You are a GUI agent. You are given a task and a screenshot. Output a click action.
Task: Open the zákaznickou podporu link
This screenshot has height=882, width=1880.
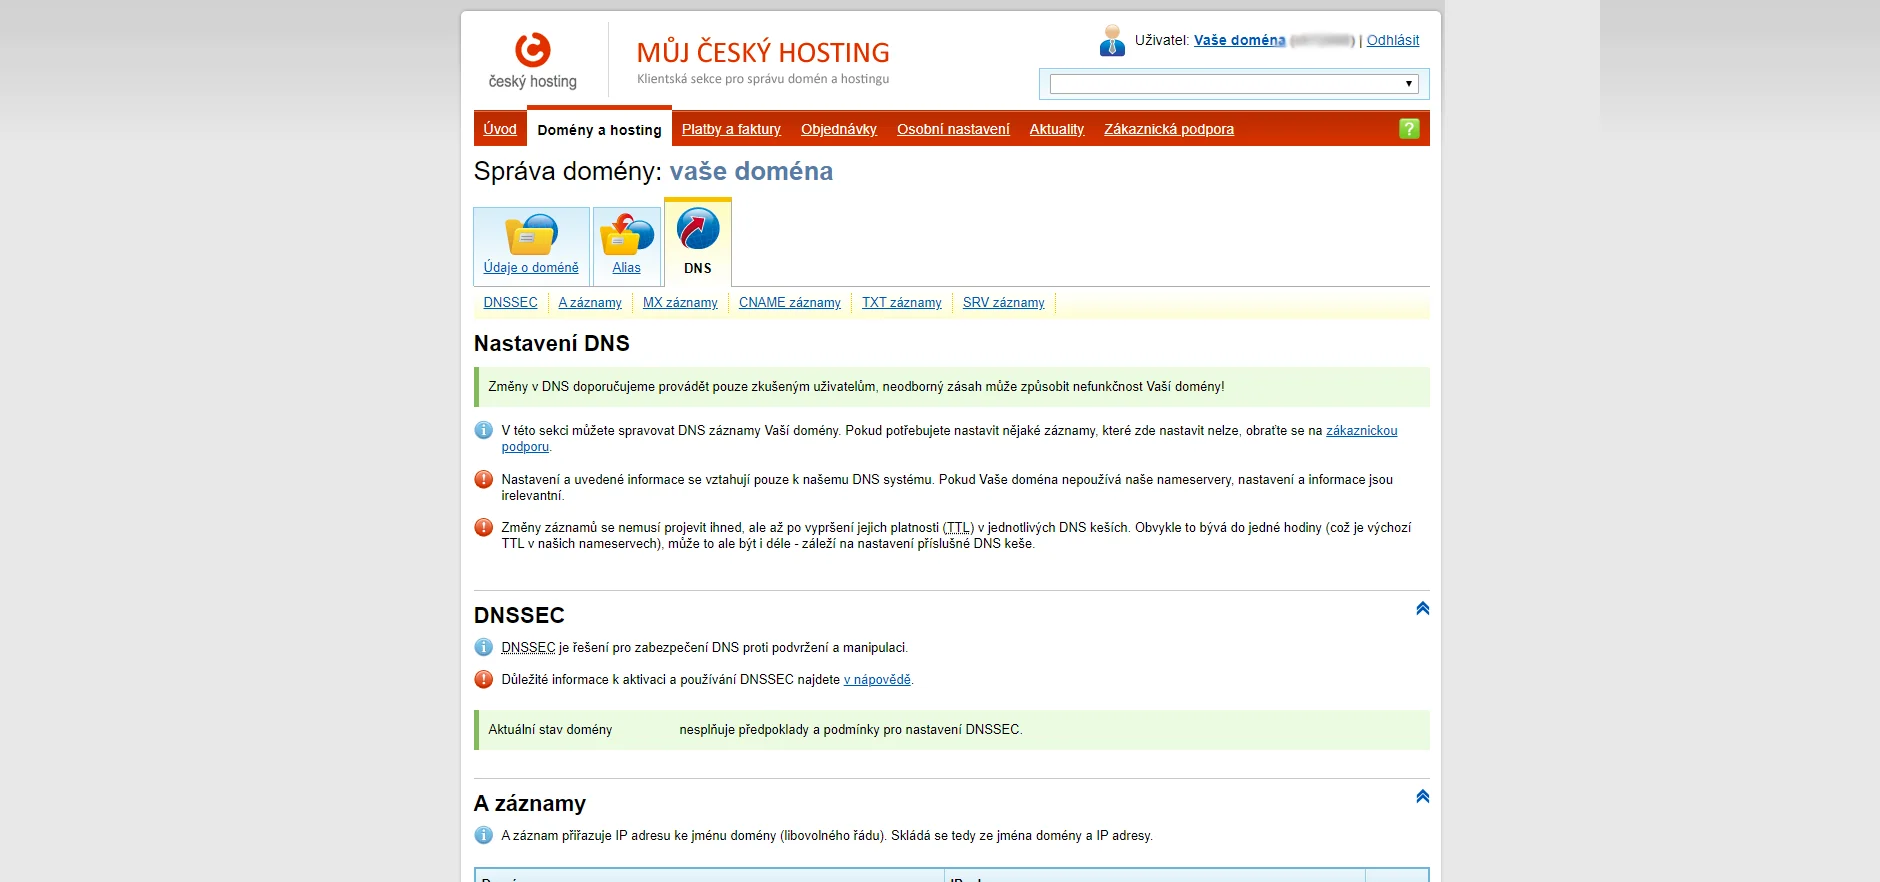pos(1361,431)
